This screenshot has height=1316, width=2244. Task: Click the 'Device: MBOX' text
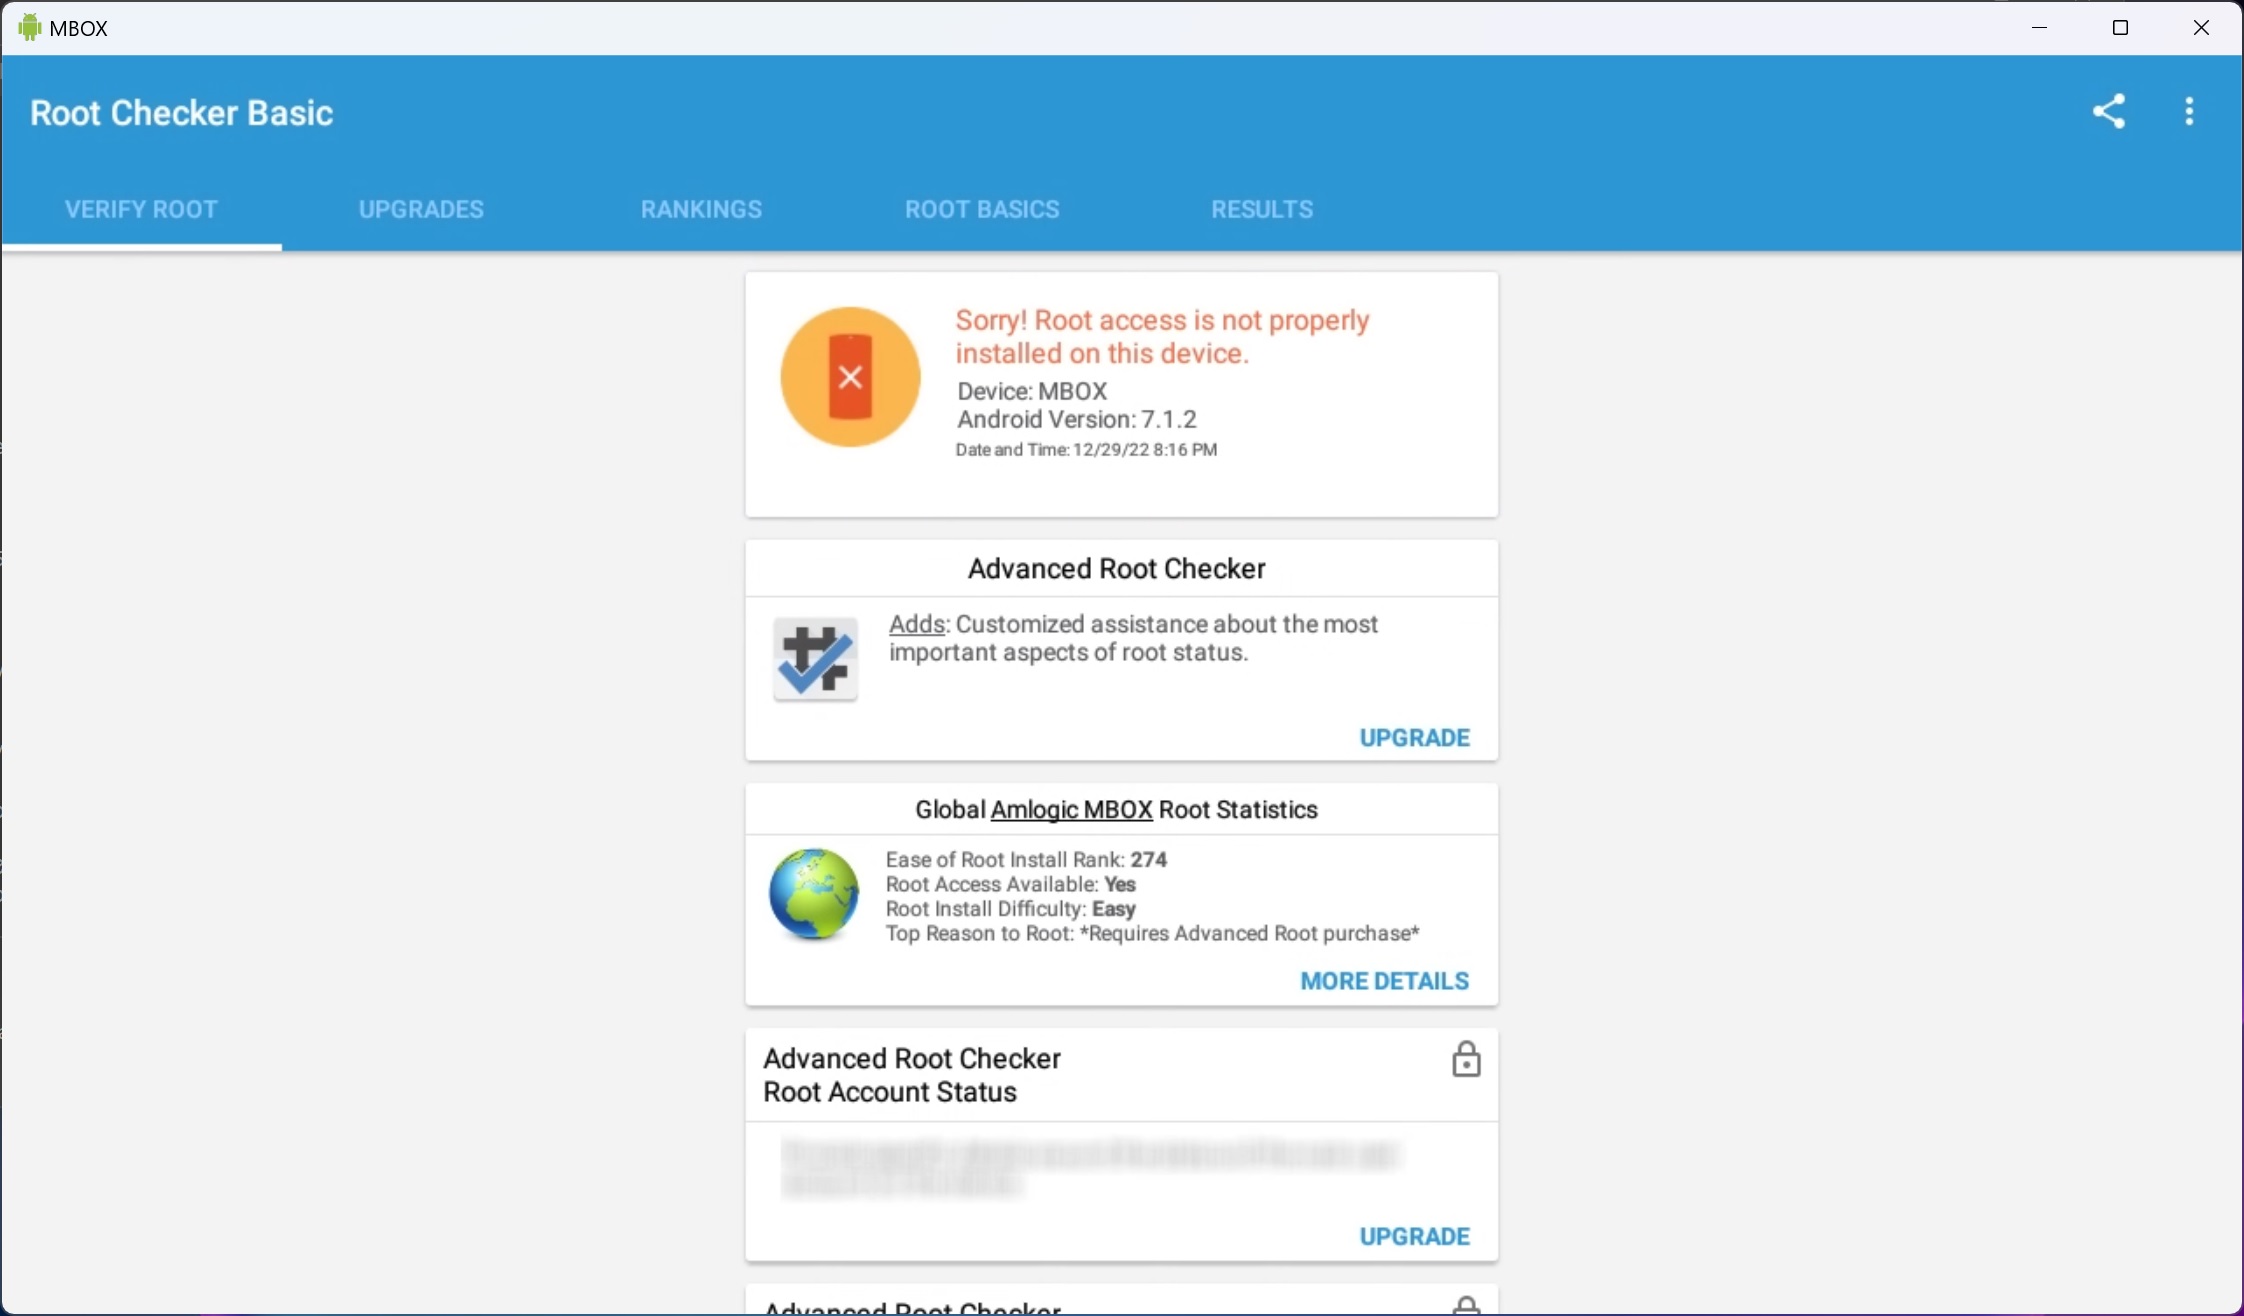pyautogui.click(x=1032, y=391)
